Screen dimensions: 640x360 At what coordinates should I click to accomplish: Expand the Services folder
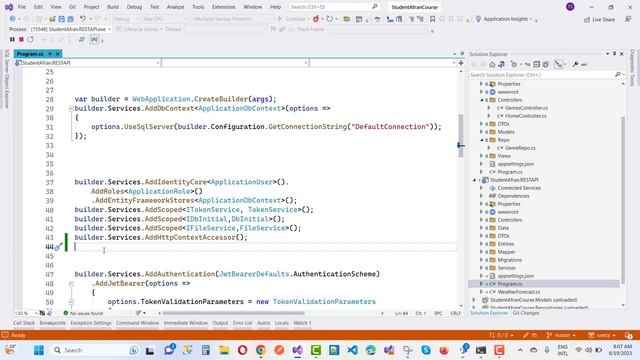[482, 268]
